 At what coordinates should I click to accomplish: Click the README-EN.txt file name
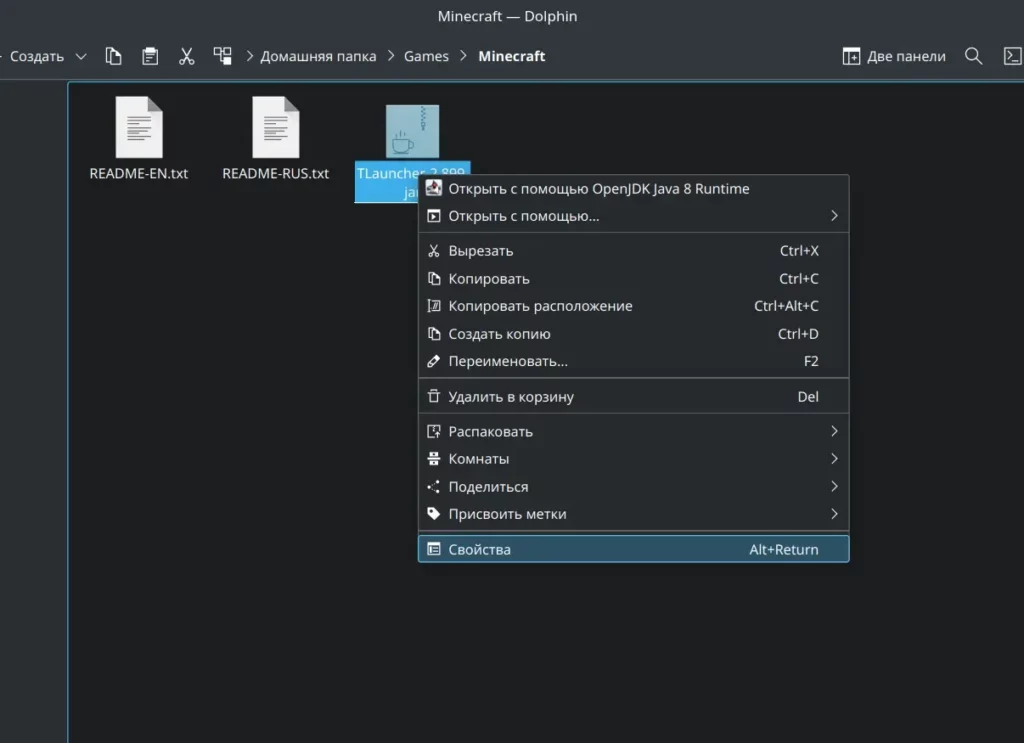pyautogui.click(x=138, y=174)
